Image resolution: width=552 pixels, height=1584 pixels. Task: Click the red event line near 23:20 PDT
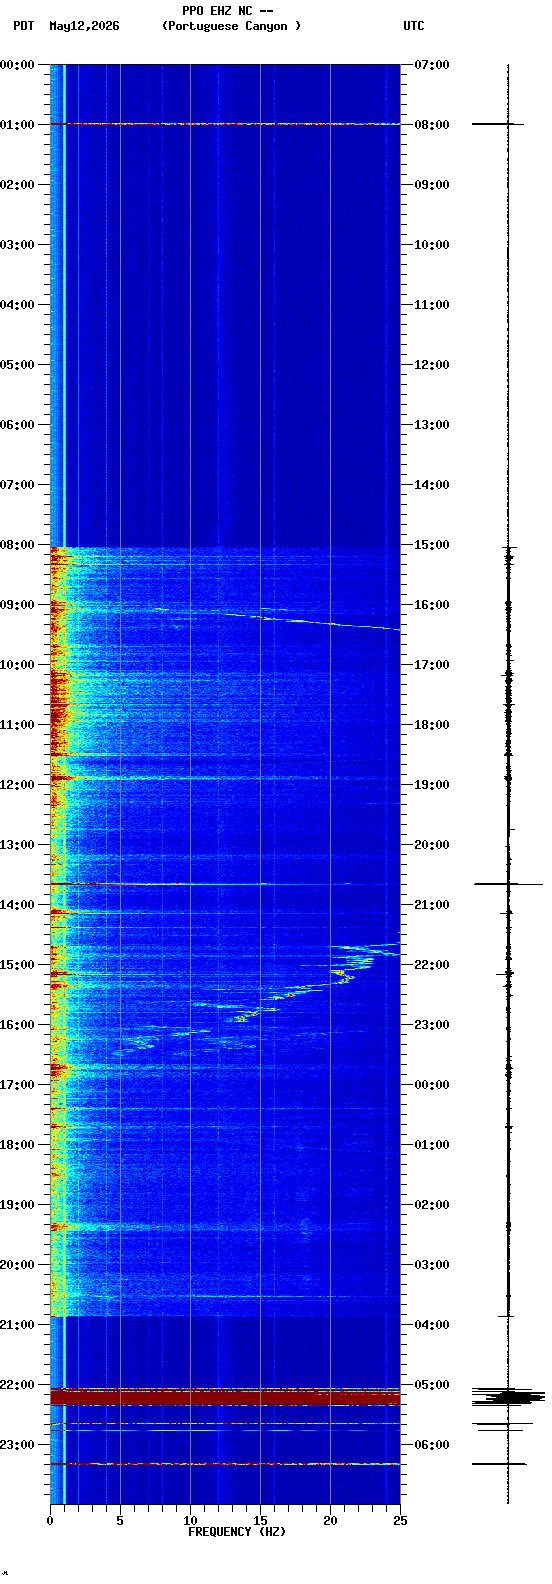225,1464
